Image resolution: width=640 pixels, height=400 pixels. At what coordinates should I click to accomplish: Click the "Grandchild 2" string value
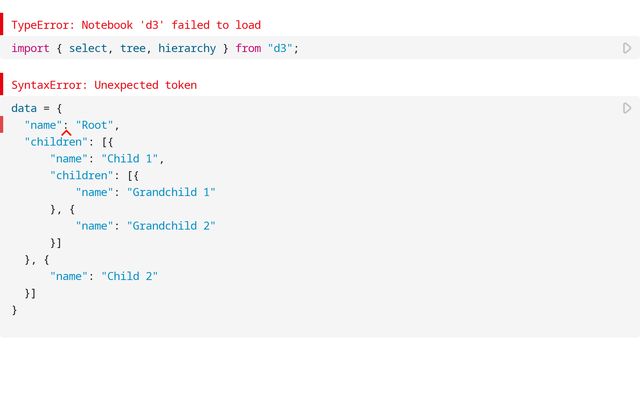[x=171, y=225]
